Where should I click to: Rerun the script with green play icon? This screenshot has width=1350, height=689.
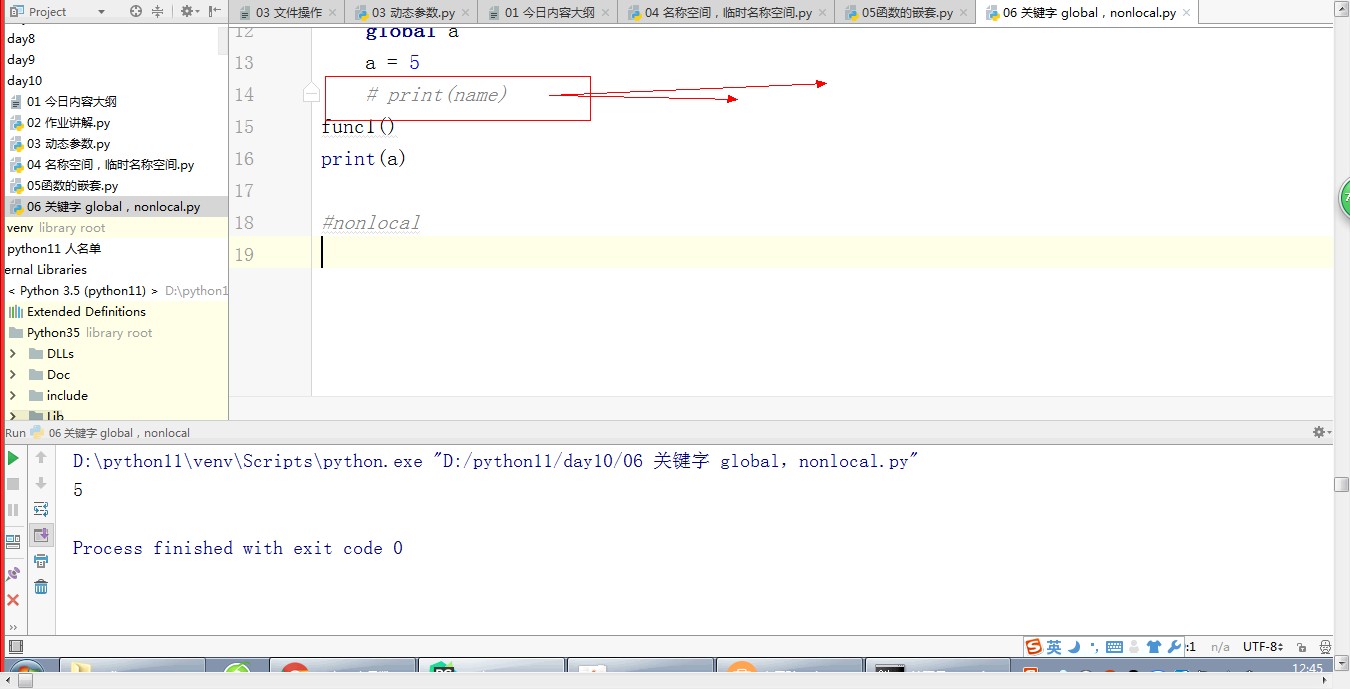pos(13,458)
